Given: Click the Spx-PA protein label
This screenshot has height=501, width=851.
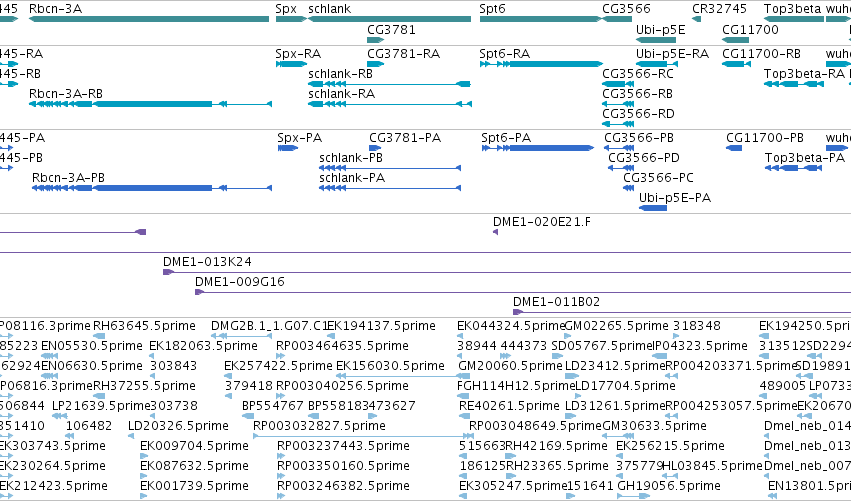Looking at the screenshot, I should pyautogui.click(x=300, y=138).
